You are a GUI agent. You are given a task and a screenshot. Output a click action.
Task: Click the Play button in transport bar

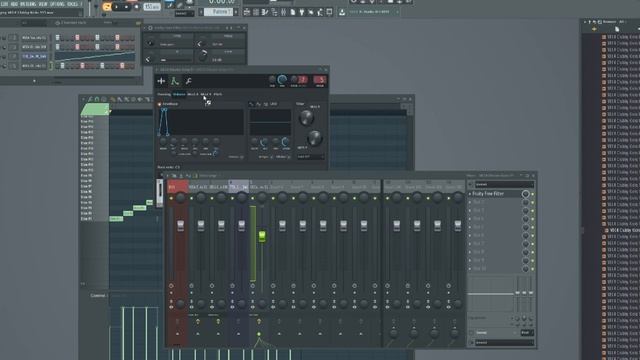[117, 7]
